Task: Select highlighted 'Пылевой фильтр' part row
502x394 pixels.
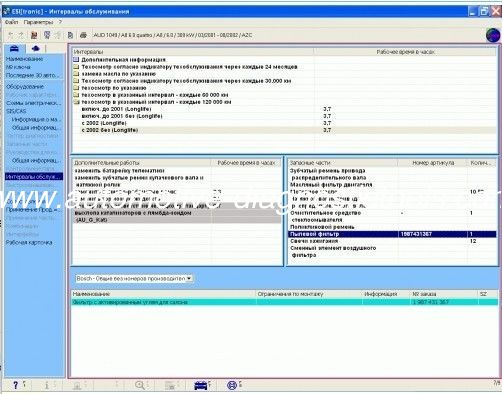Action: click(x=392, y=234)
